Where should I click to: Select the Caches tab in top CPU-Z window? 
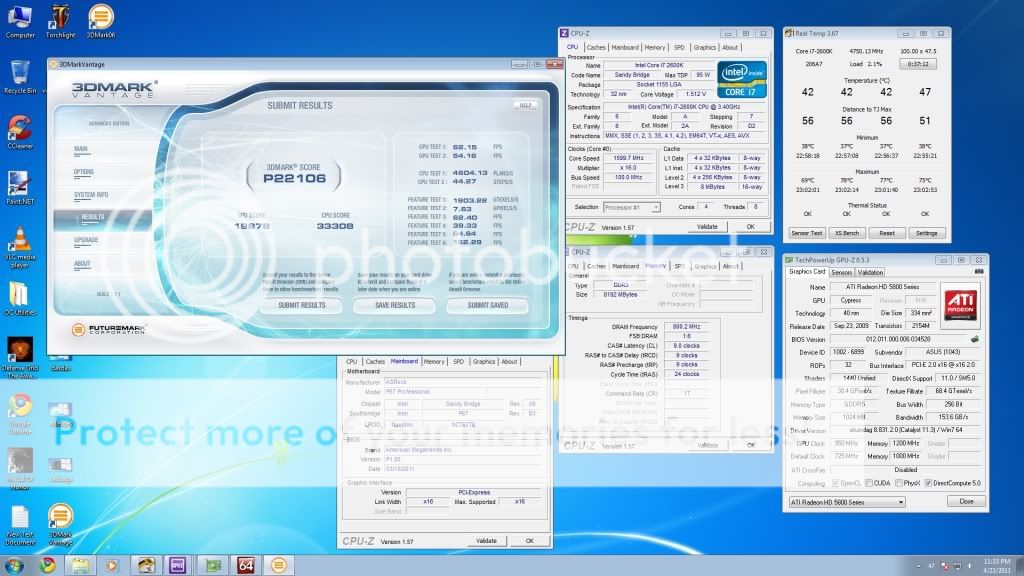pos(596,47)
